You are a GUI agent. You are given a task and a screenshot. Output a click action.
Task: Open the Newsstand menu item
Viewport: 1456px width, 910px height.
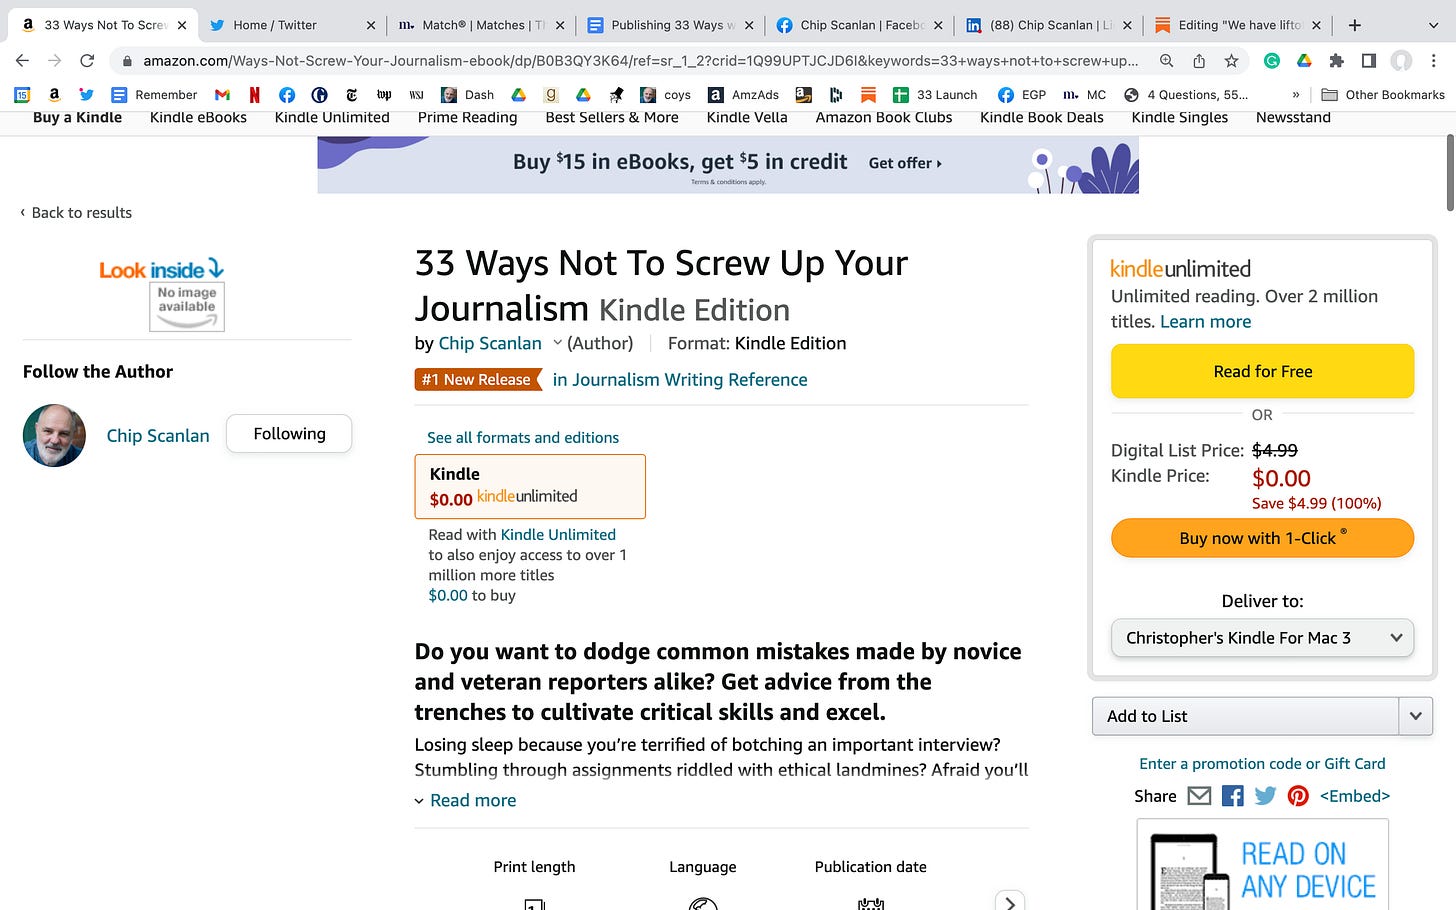[1293, 117]
